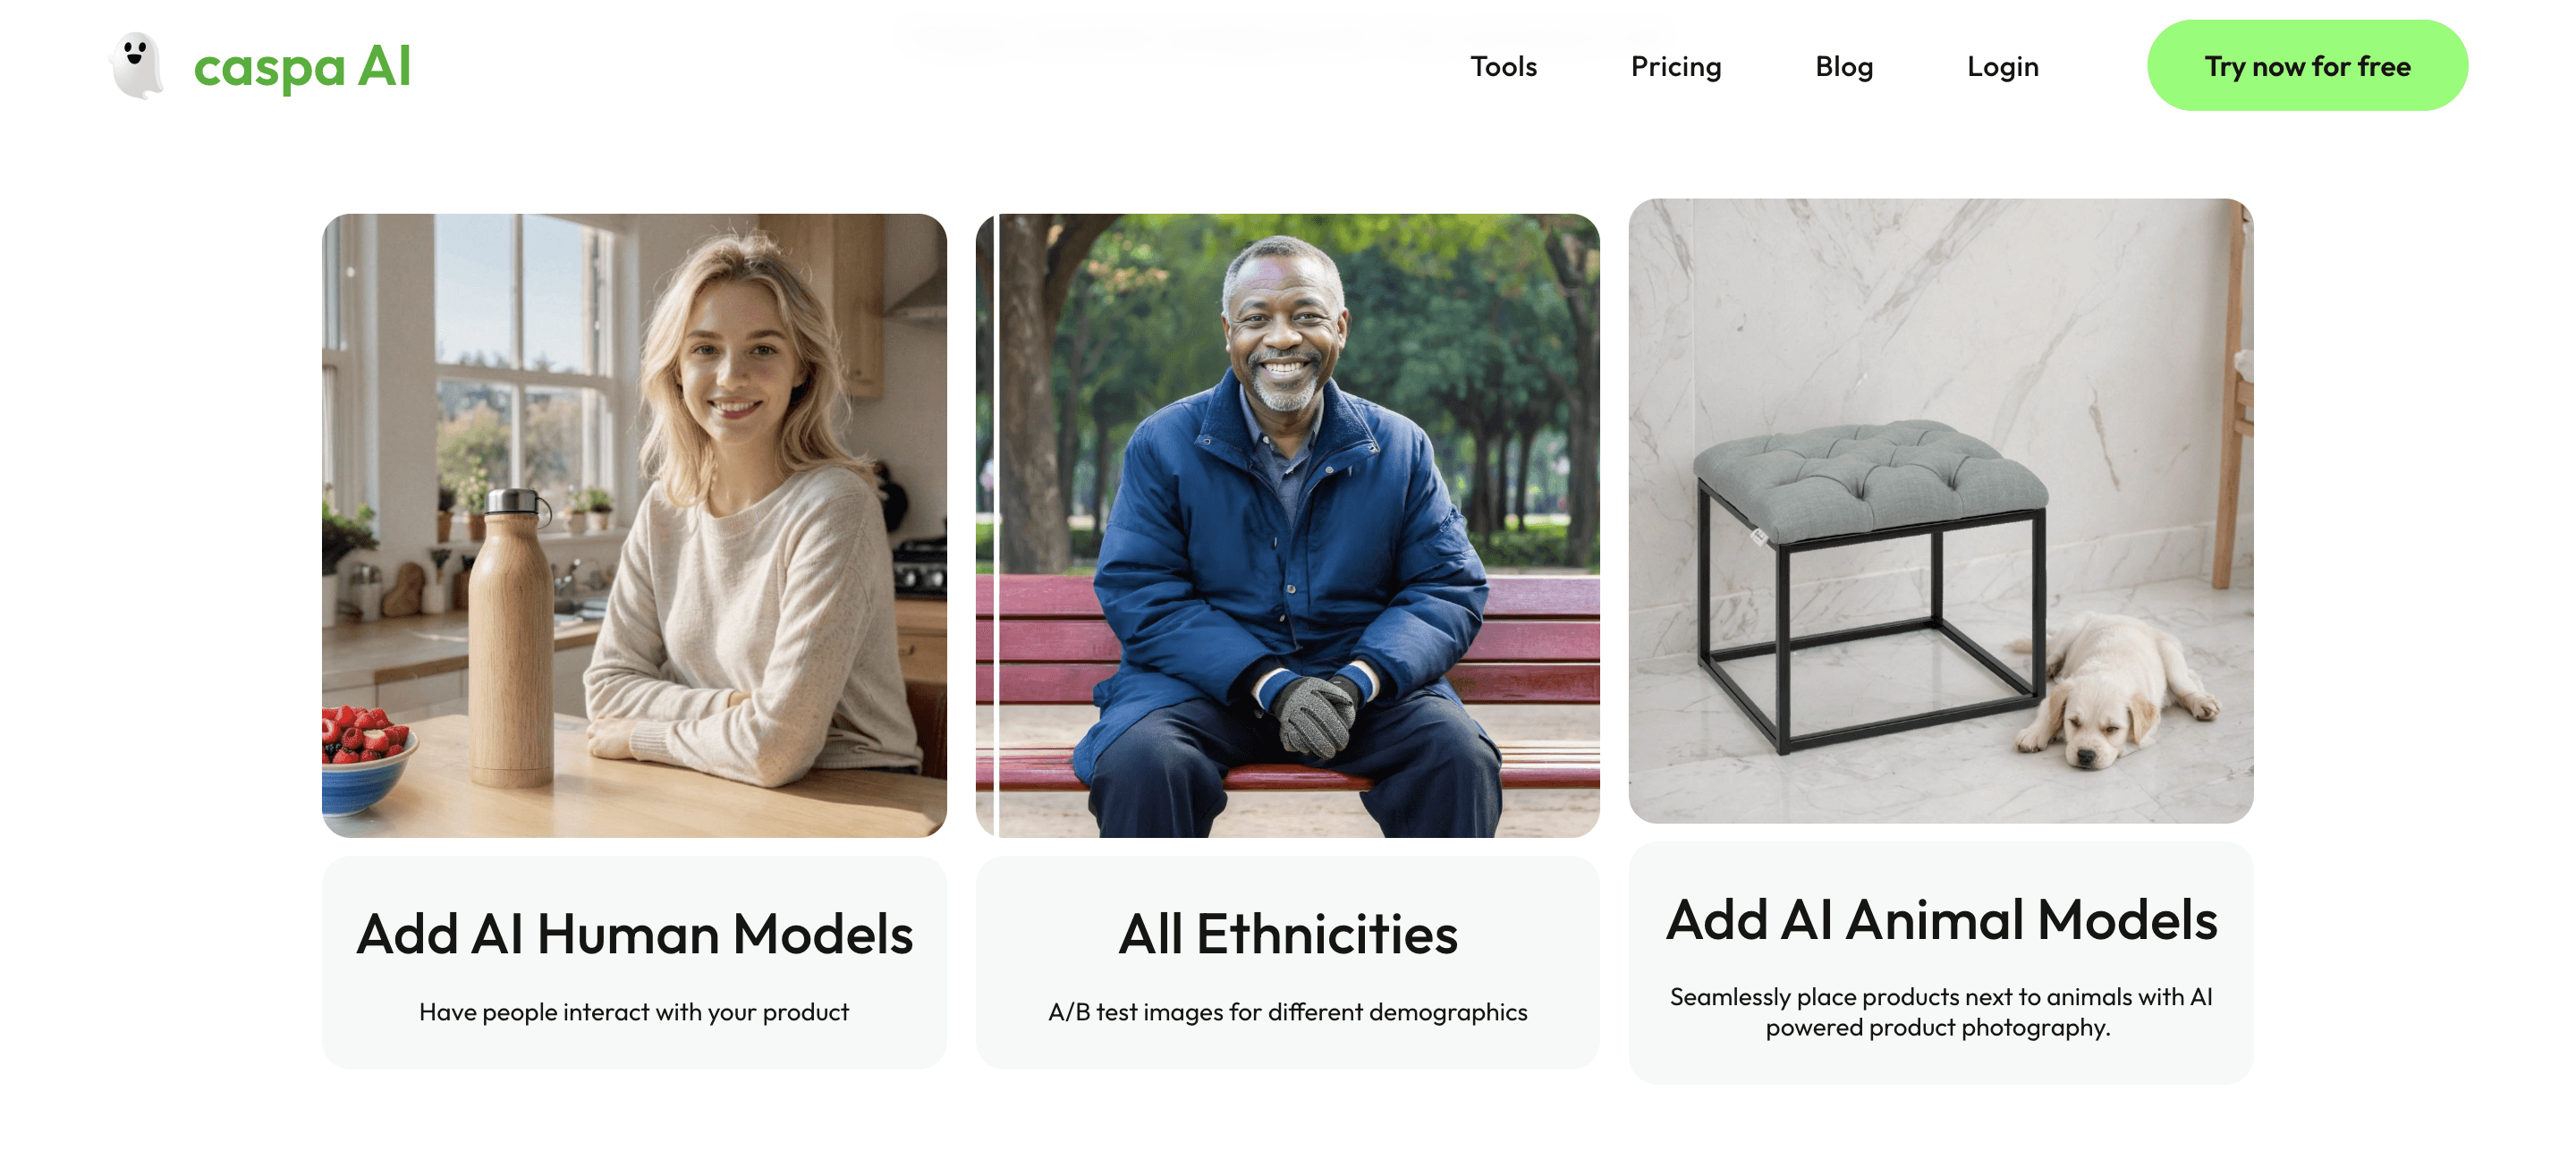Viewport: 2576px width, 1159px height.
Task: Click the Blog navigation link
Action: (1843, 65)
